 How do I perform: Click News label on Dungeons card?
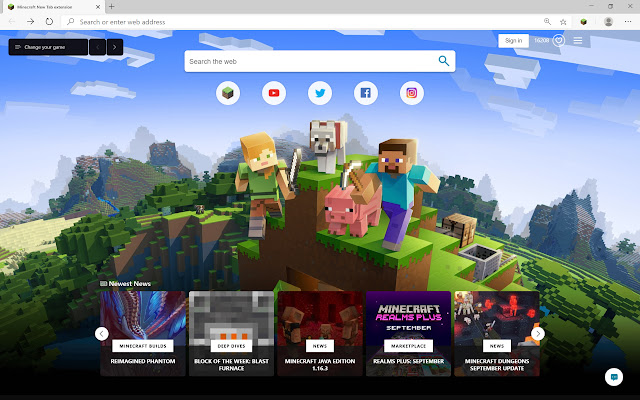(x=497, y=346)
